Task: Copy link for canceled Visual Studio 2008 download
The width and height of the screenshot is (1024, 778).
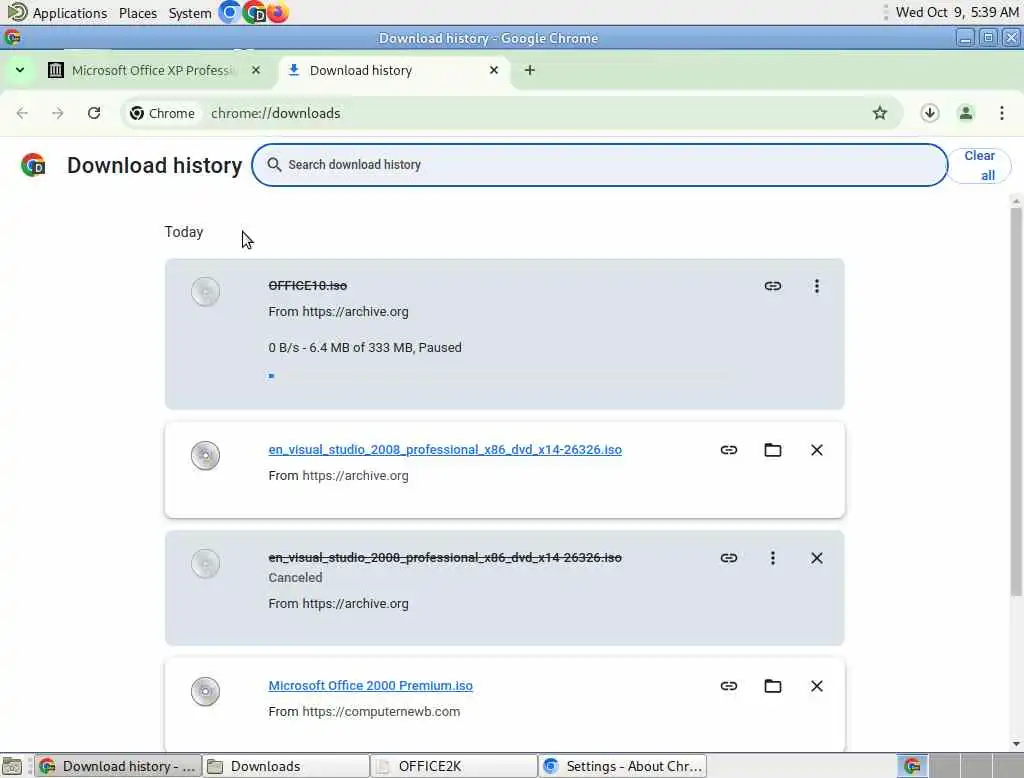Action: (x=729, y=558)
